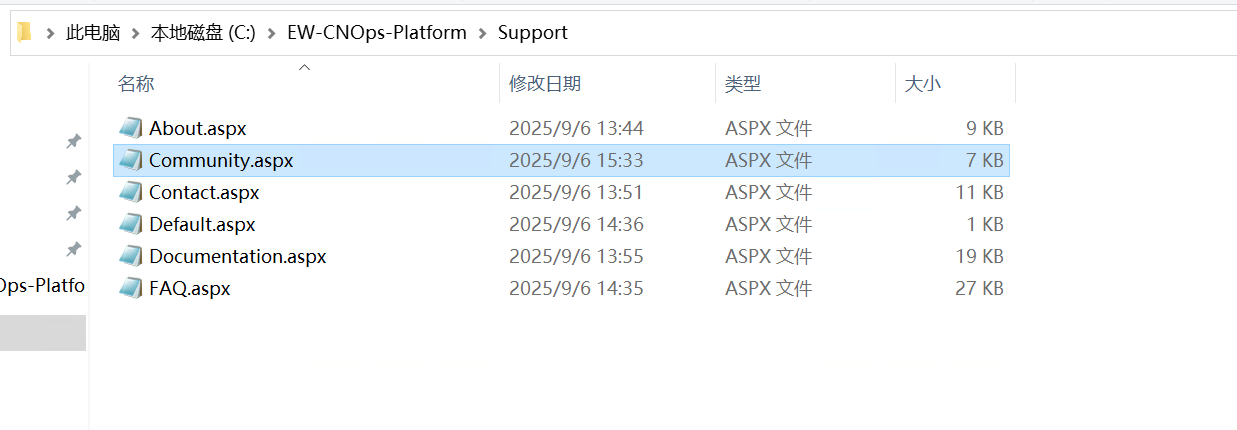Sort by the 大小 column header
The image size is (1237, 430).
coord(922,84)
